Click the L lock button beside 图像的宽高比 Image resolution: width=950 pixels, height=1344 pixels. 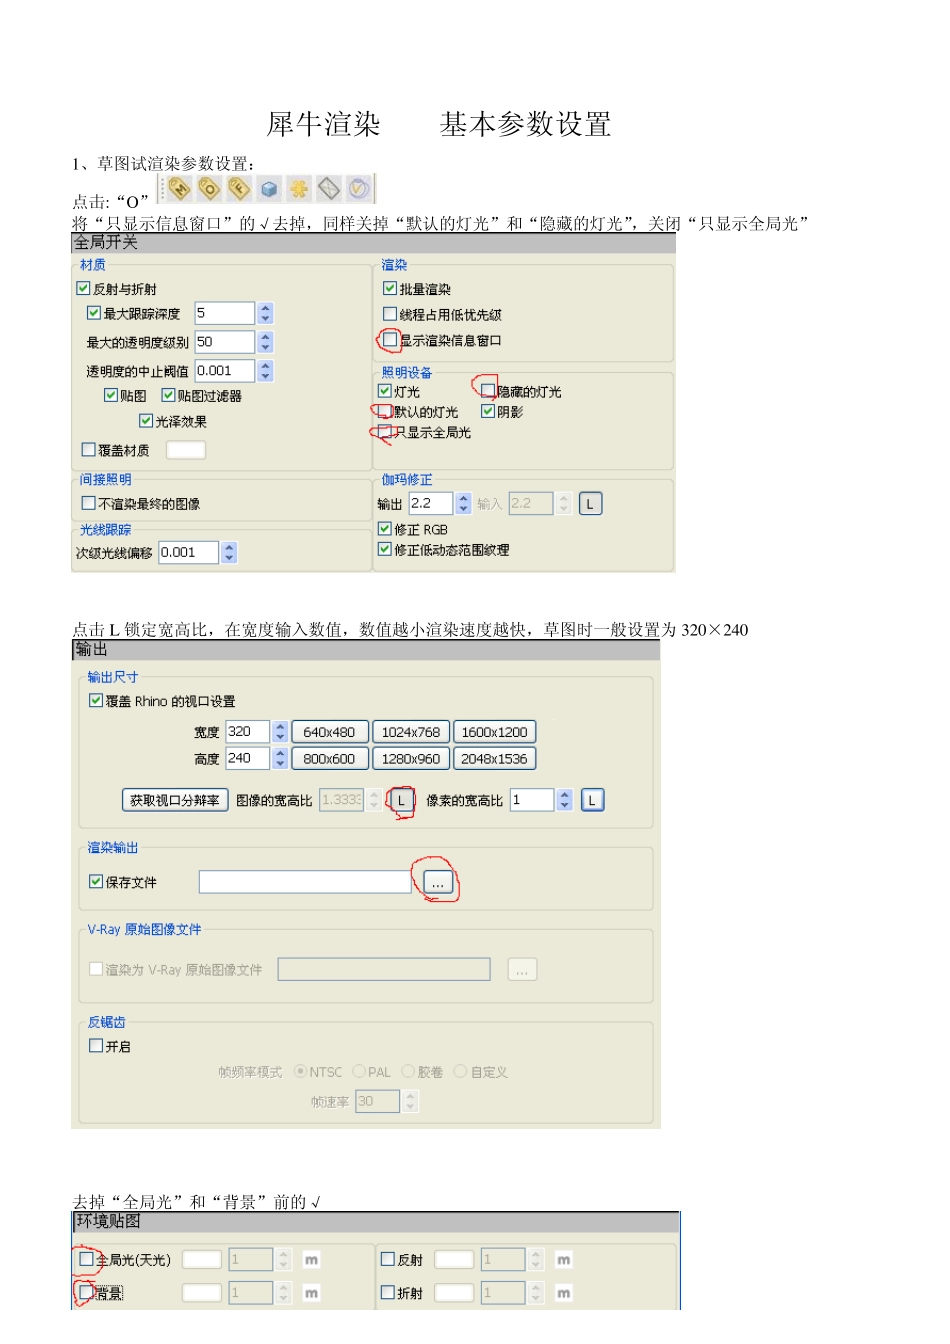(x=401, y=800)
